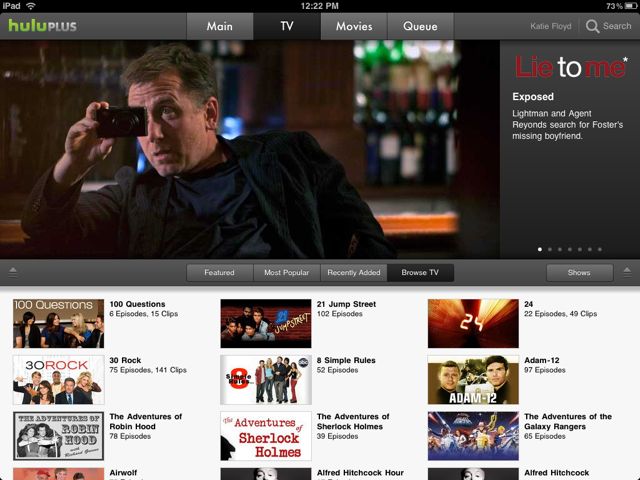This screenshot has width=640, height=480.
Task: Click '102 Episodes' text
Action: 340,314
